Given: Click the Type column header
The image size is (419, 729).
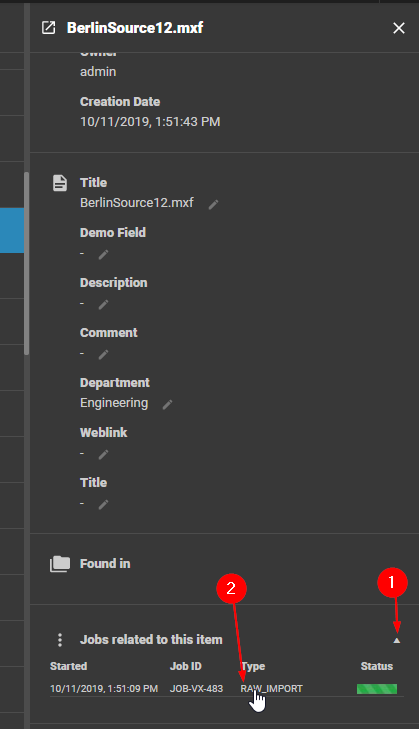Looking at the screenshot, I should (x=253, y=666).
